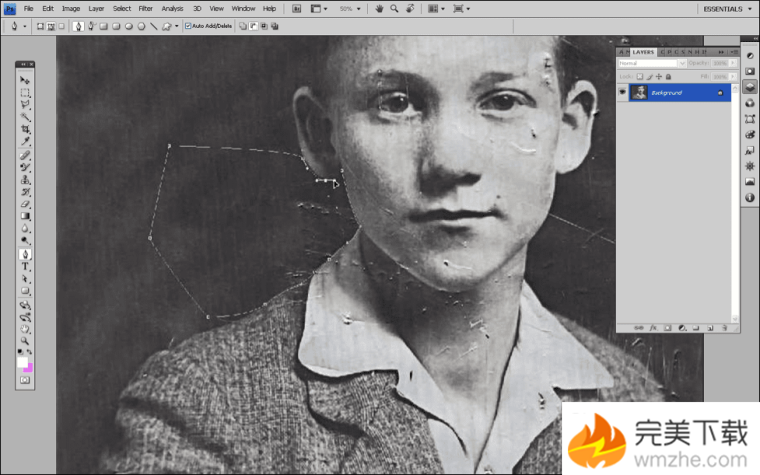Select the Crop tool
Viewport: 760px width, 475px height.
click(25, 129)
